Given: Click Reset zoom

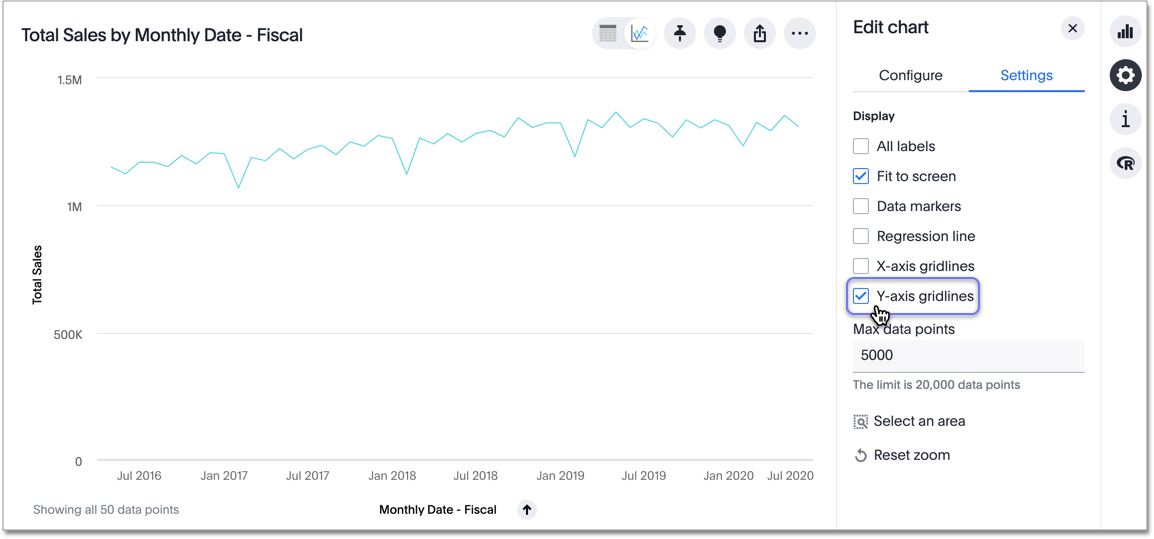Looking at the screenshot, I should pyautogui.click(x=901, y=455).
